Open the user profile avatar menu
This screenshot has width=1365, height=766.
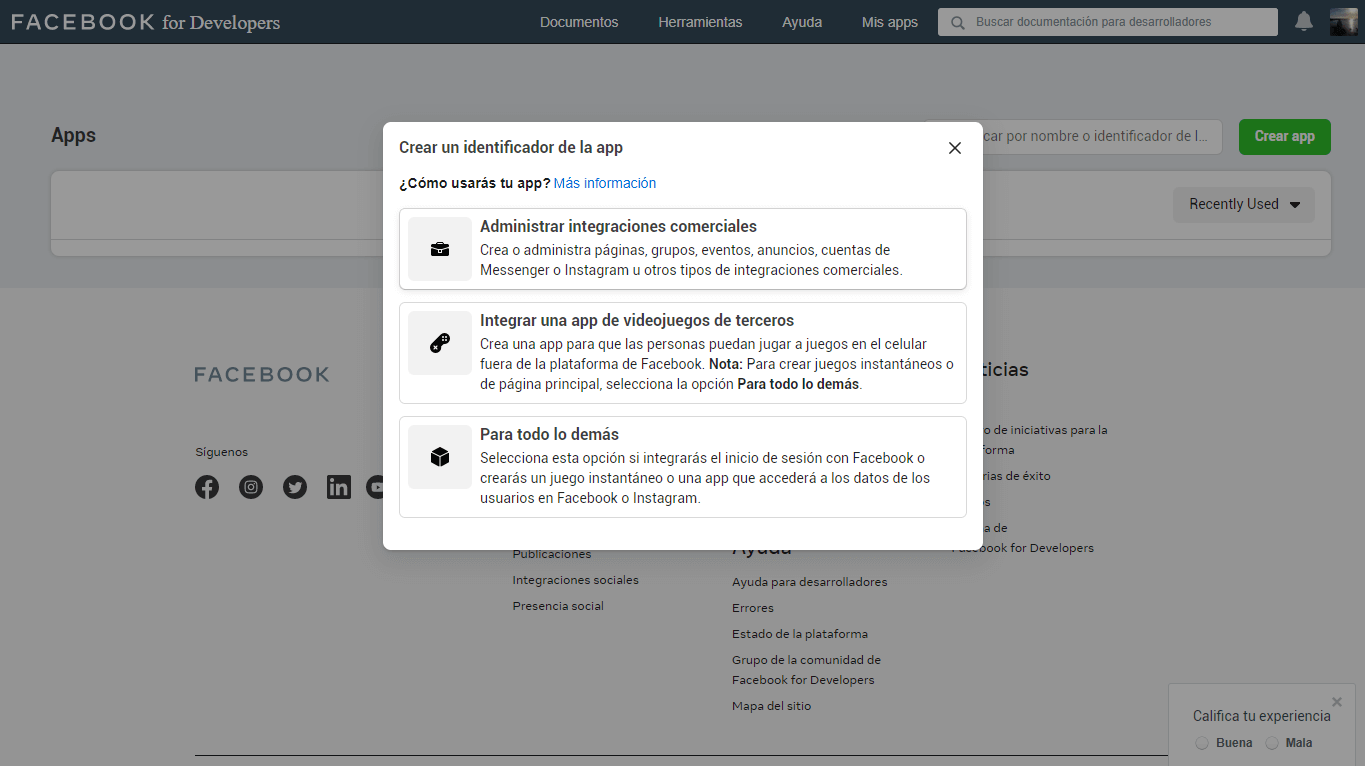tap(1343, 21)
